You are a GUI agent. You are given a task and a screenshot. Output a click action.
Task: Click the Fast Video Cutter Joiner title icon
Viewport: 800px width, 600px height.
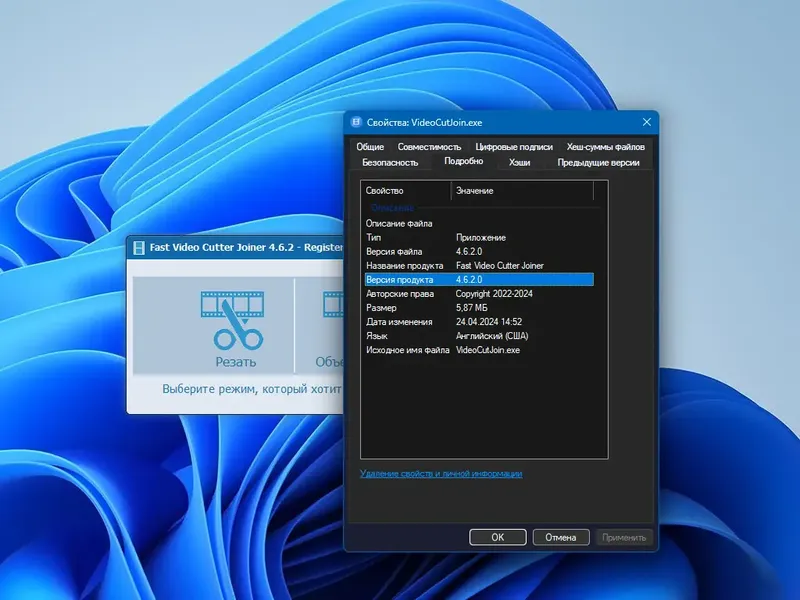pyautogui.click(x=139, y=248)
